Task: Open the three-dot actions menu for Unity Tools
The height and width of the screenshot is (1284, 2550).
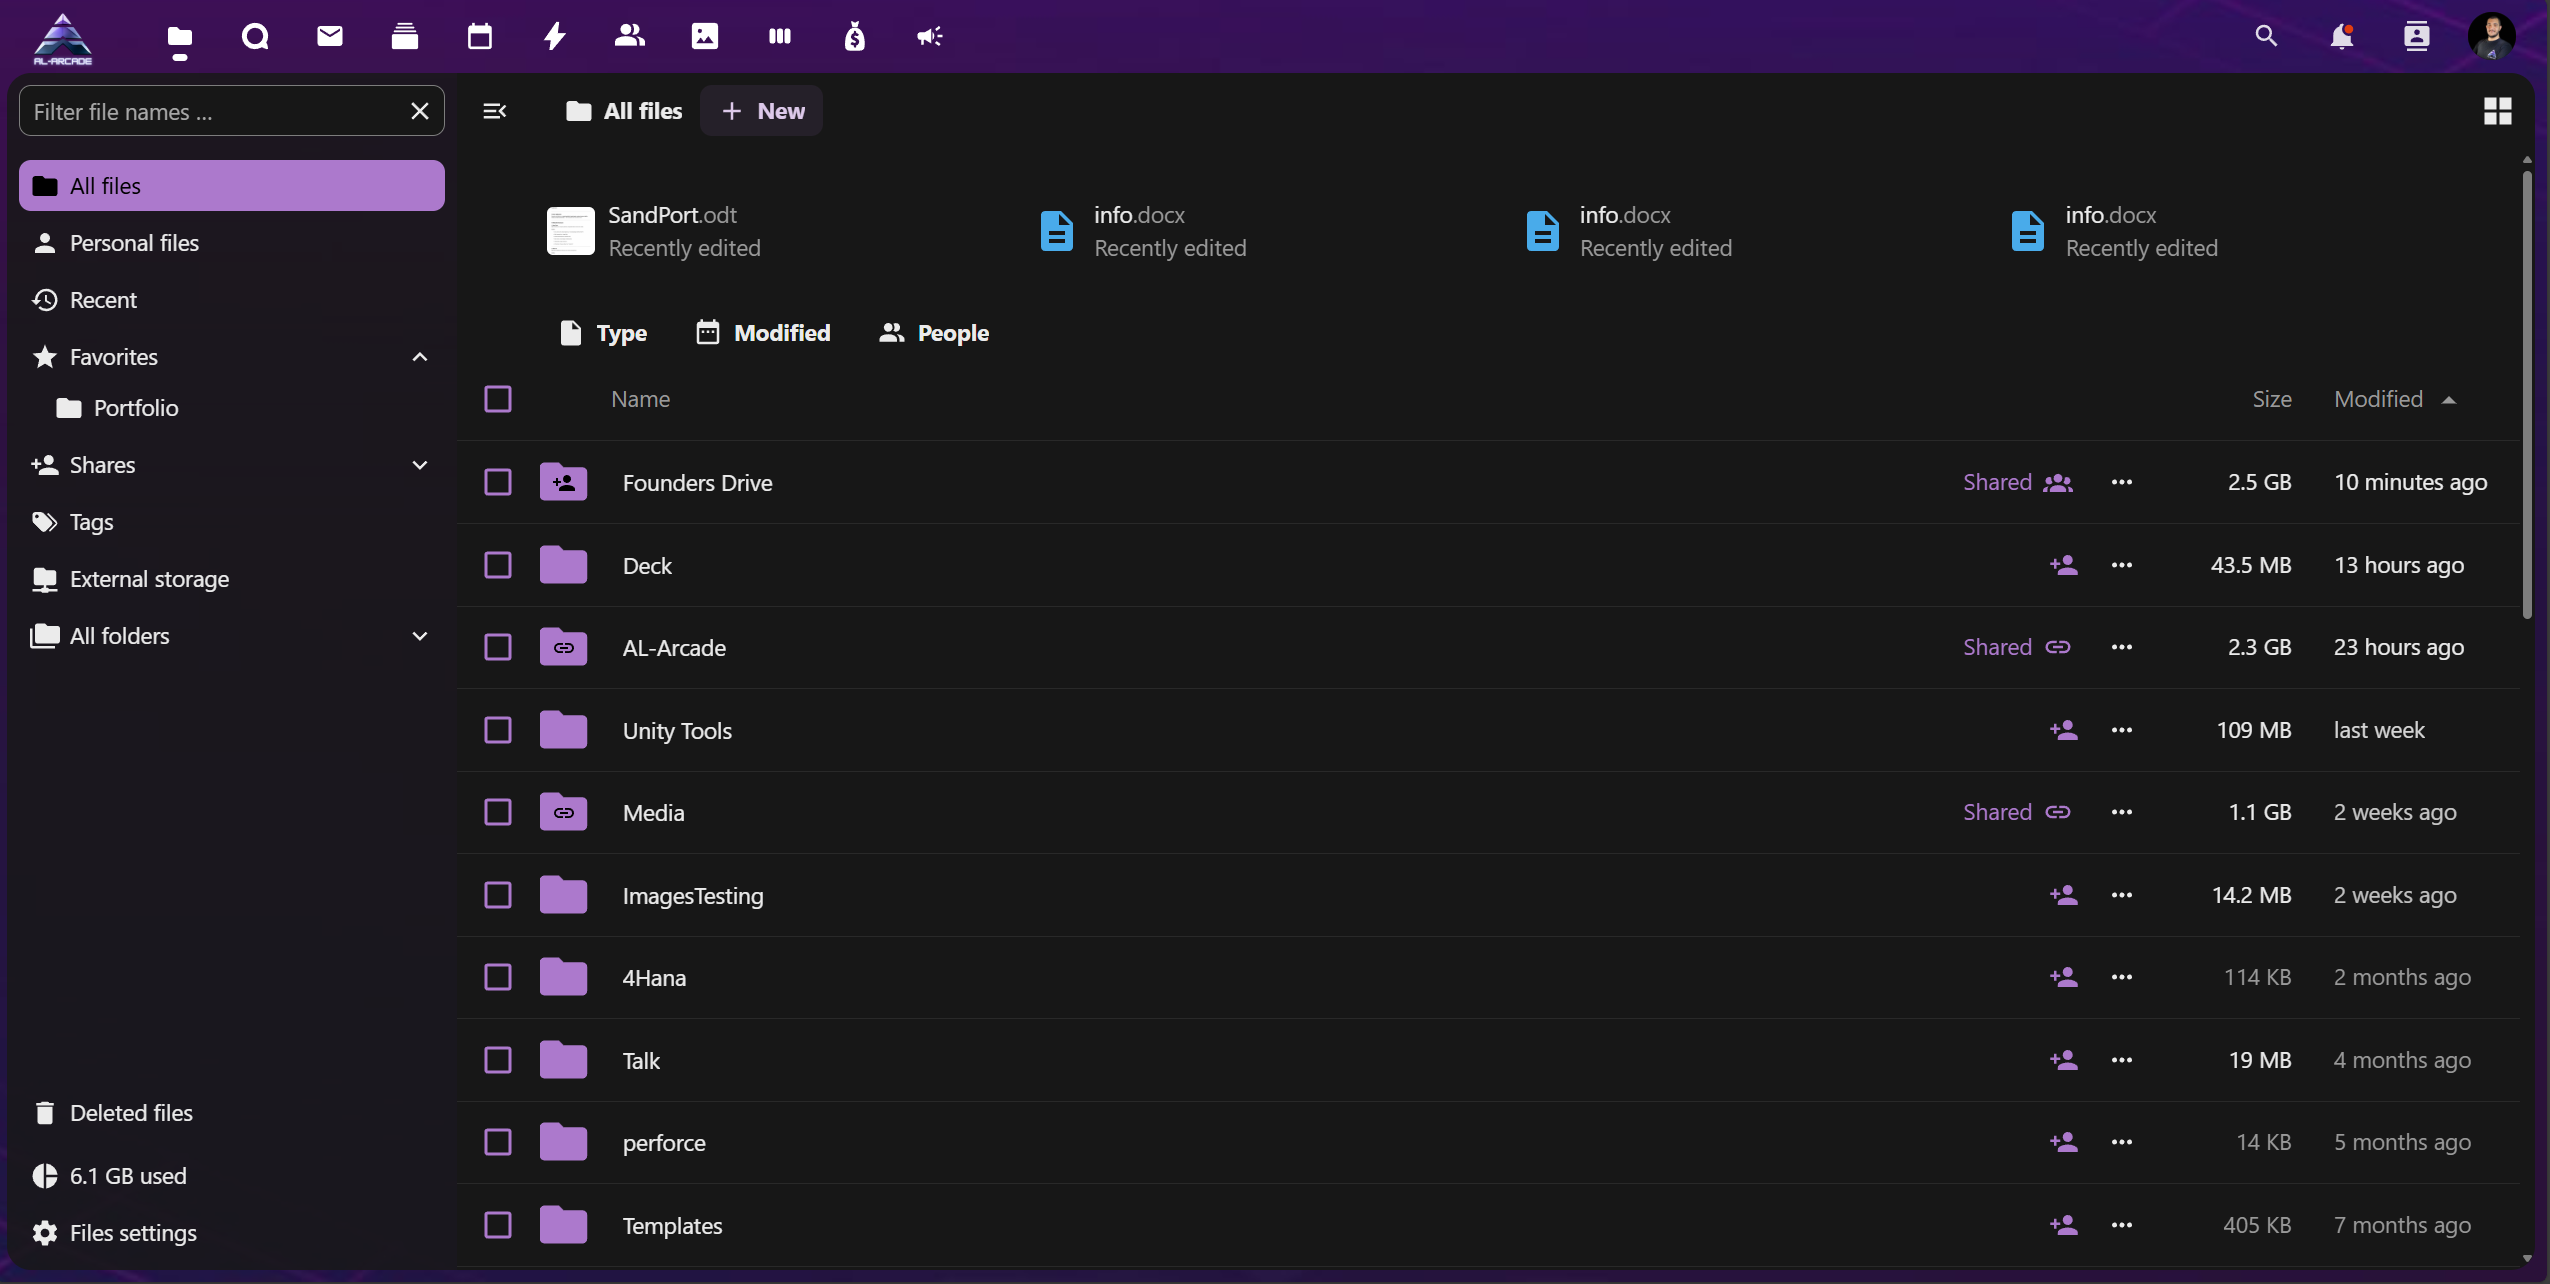Action: point(2121,730)
